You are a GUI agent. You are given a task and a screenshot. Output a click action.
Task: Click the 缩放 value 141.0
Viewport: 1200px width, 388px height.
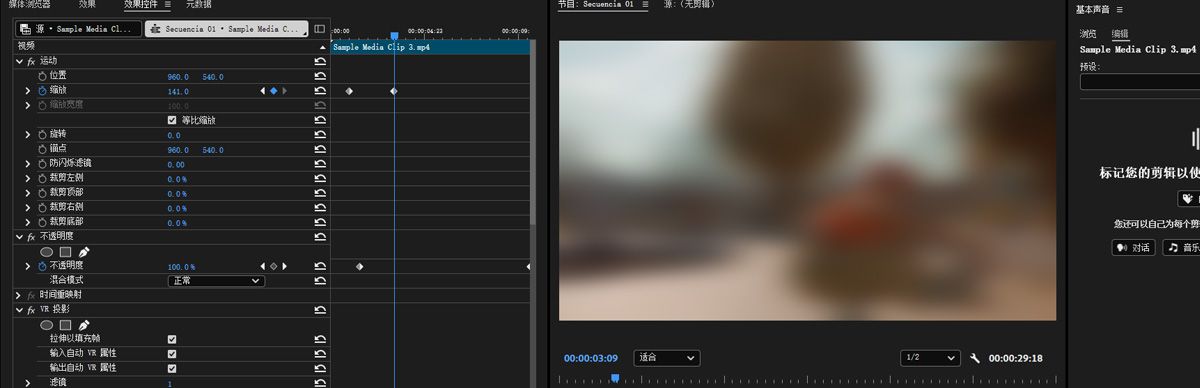point(179,91)
